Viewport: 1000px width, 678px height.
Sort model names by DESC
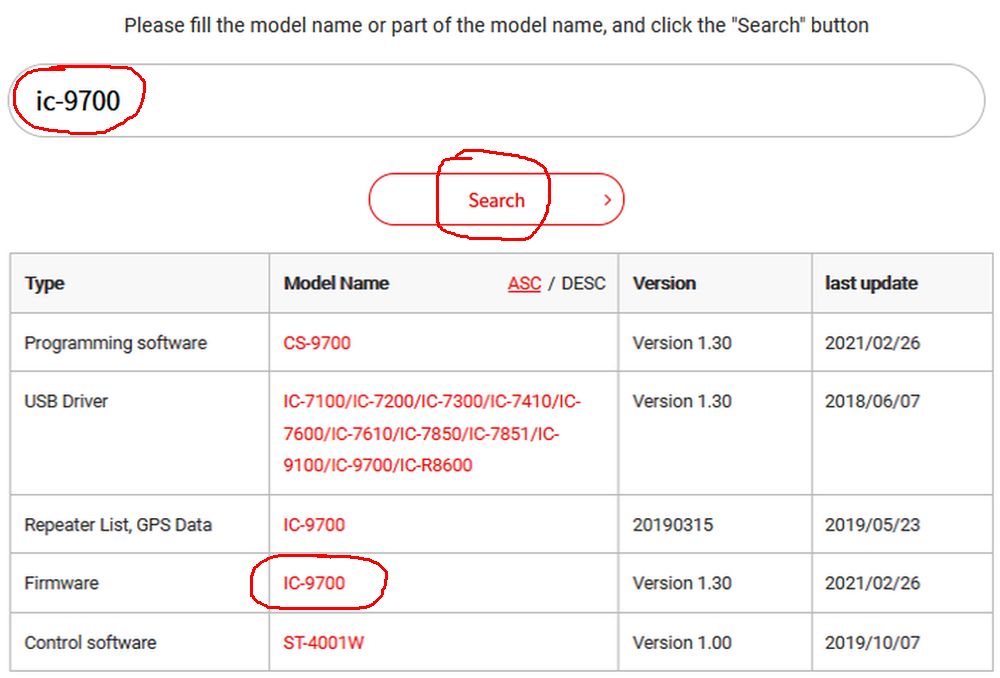point(583,283)
